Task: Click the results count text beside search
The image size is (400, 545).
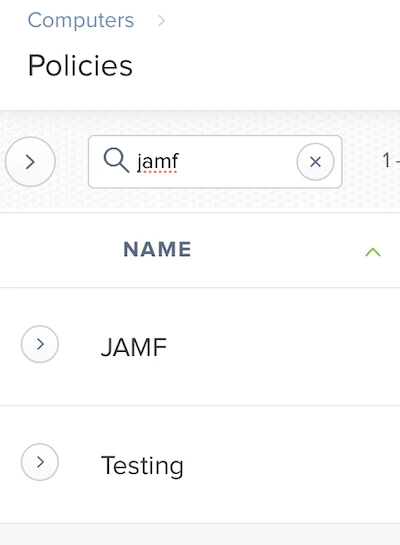Action: pyautogui.click(x=391, y=161)
